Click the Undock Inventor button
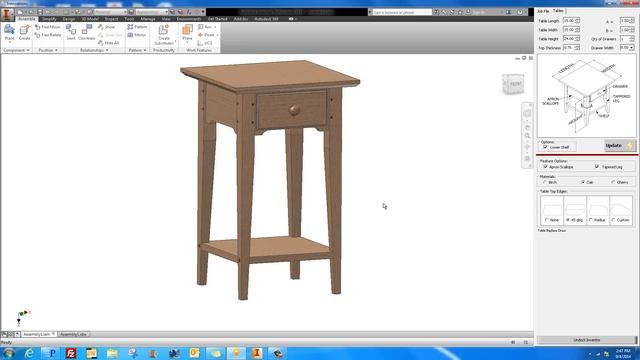The height and width of the screenshot is (360, 640). click(587, 340)
